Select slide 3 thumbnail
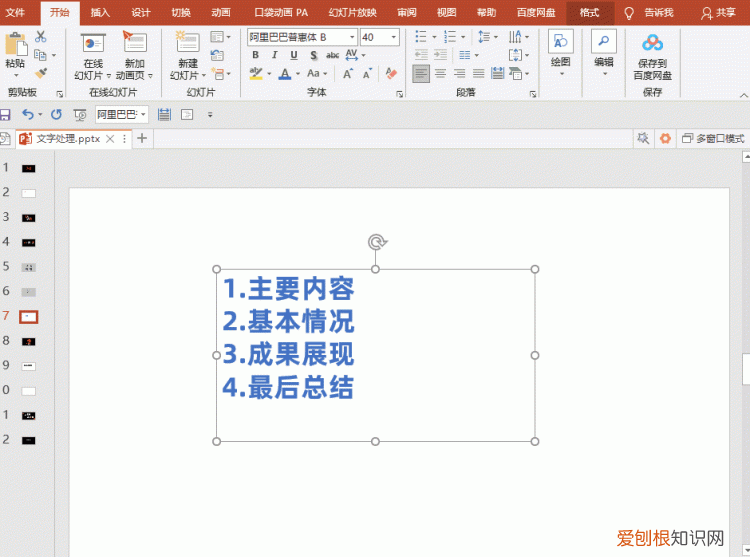 point(28,218)
